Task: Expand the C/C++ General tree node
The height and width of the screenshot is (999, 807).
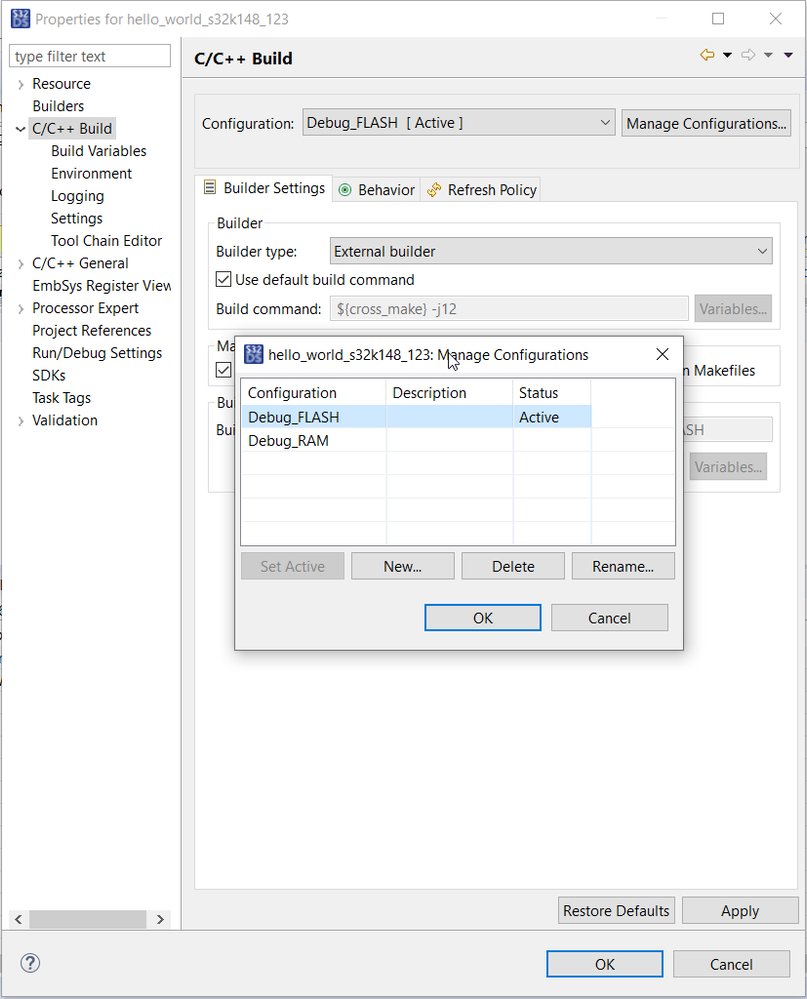Action: click(x=21, y=264)
